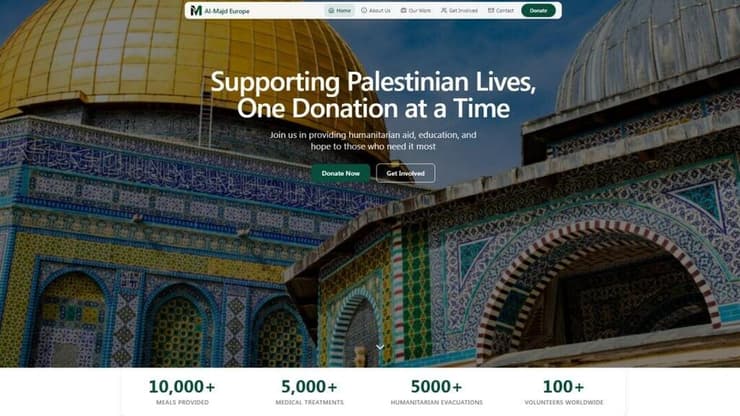
Task: Select the 5,000+ Medical Treatments stat
Action: 310,392
